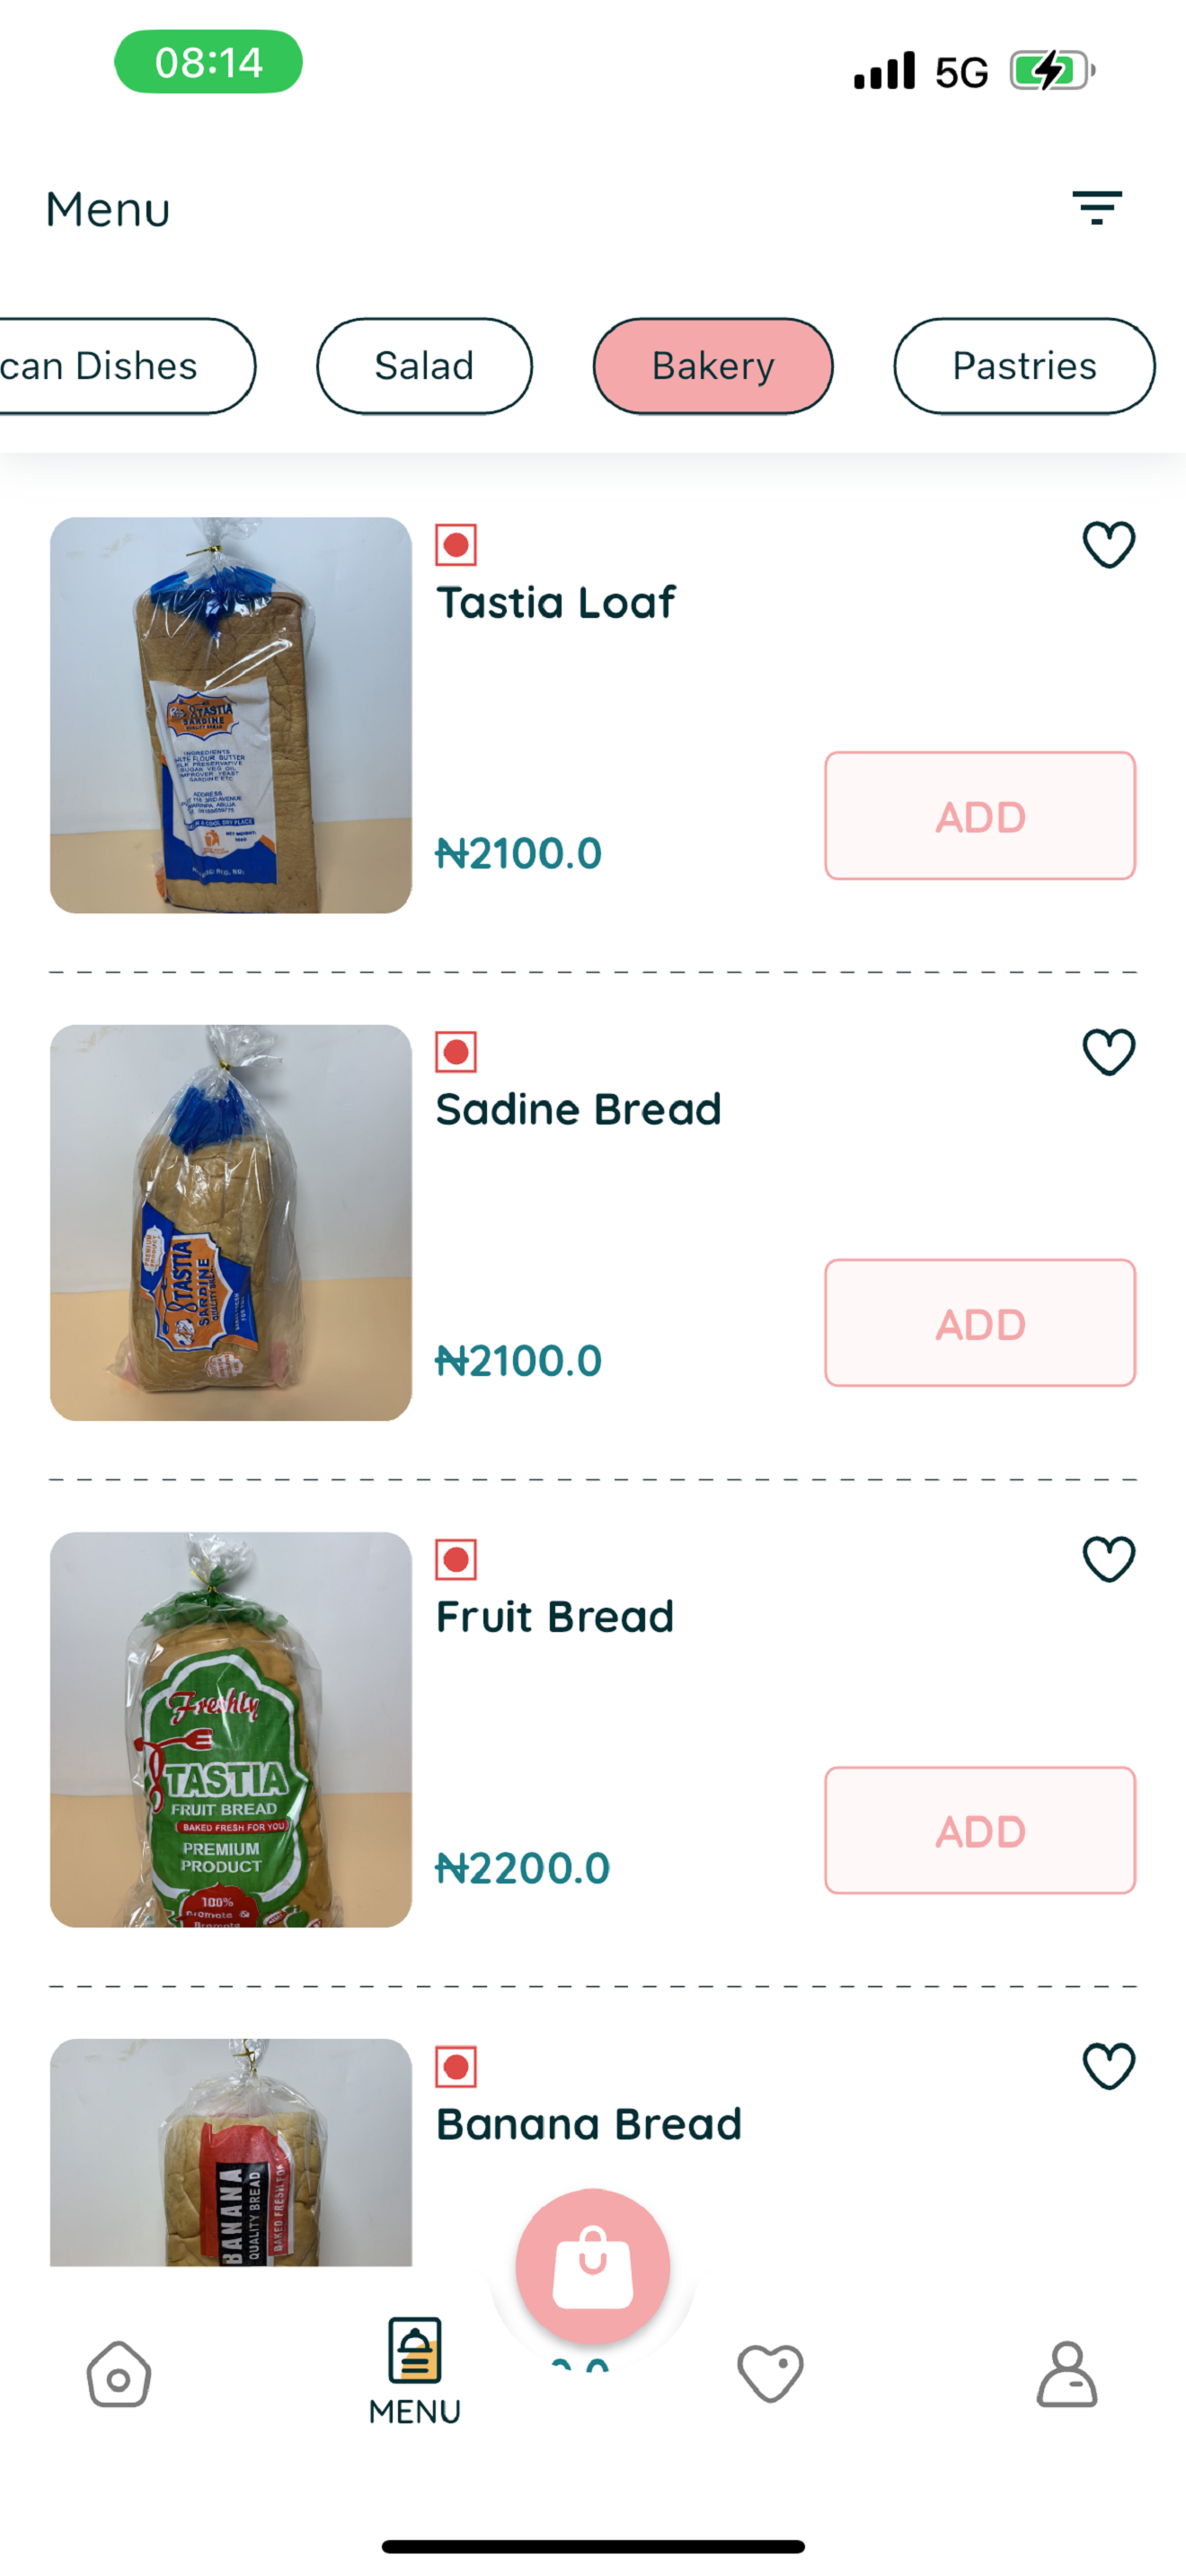The height and width of the screenshot is (2576, 1186).
Task: Toggle heart on Banana Bread
Action: (1109, 2066)
